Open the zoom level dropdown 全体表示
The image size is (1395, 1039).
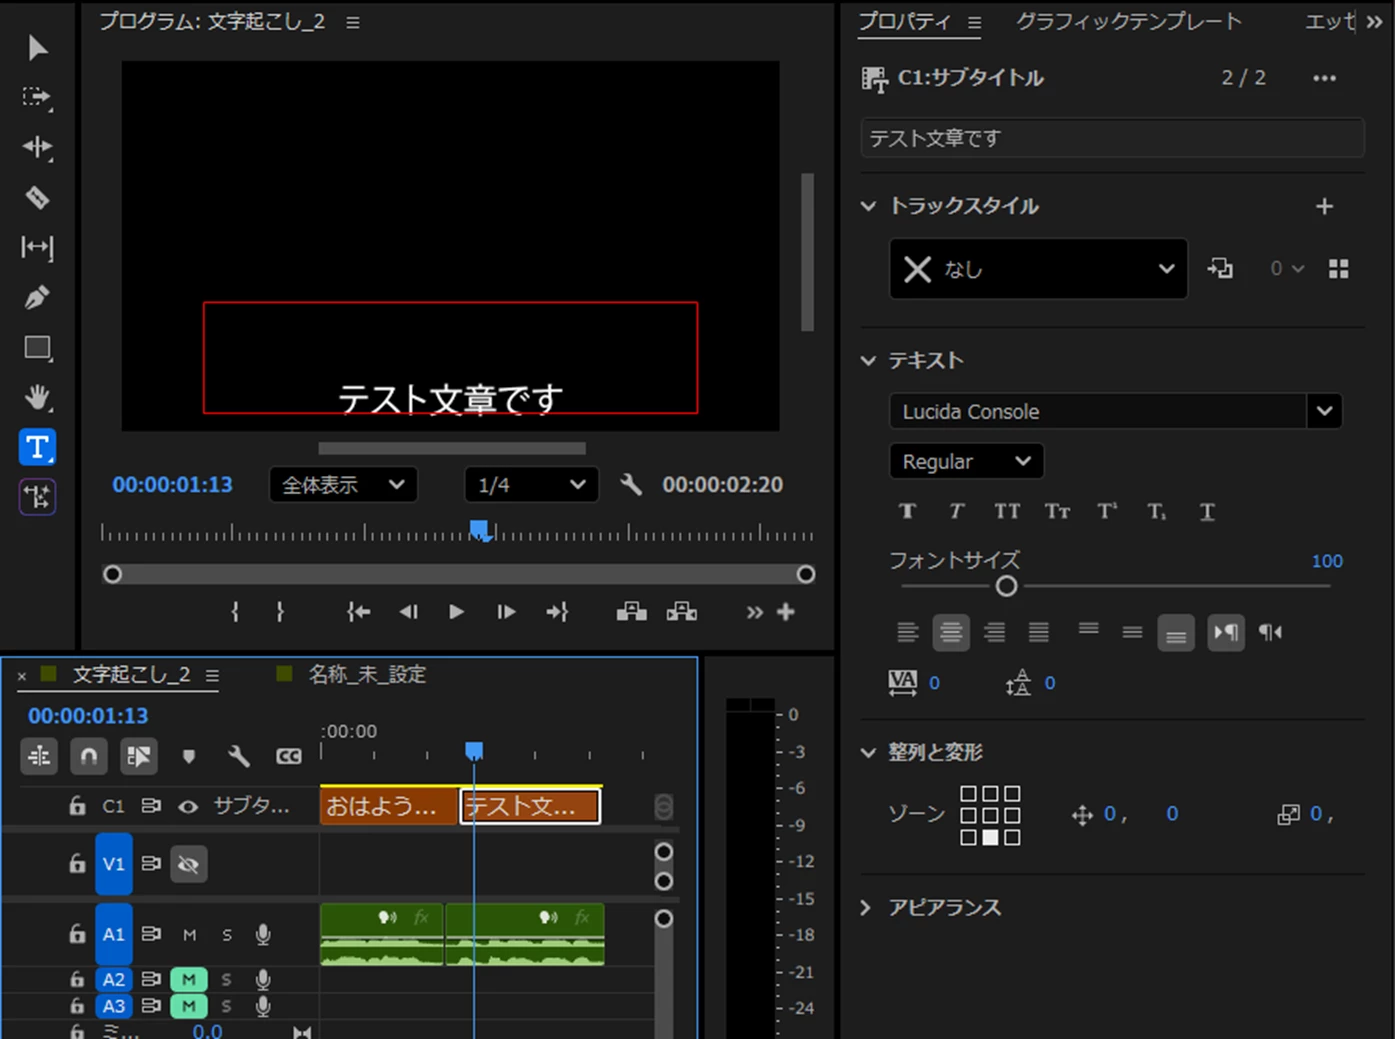(x=343, y=485)
